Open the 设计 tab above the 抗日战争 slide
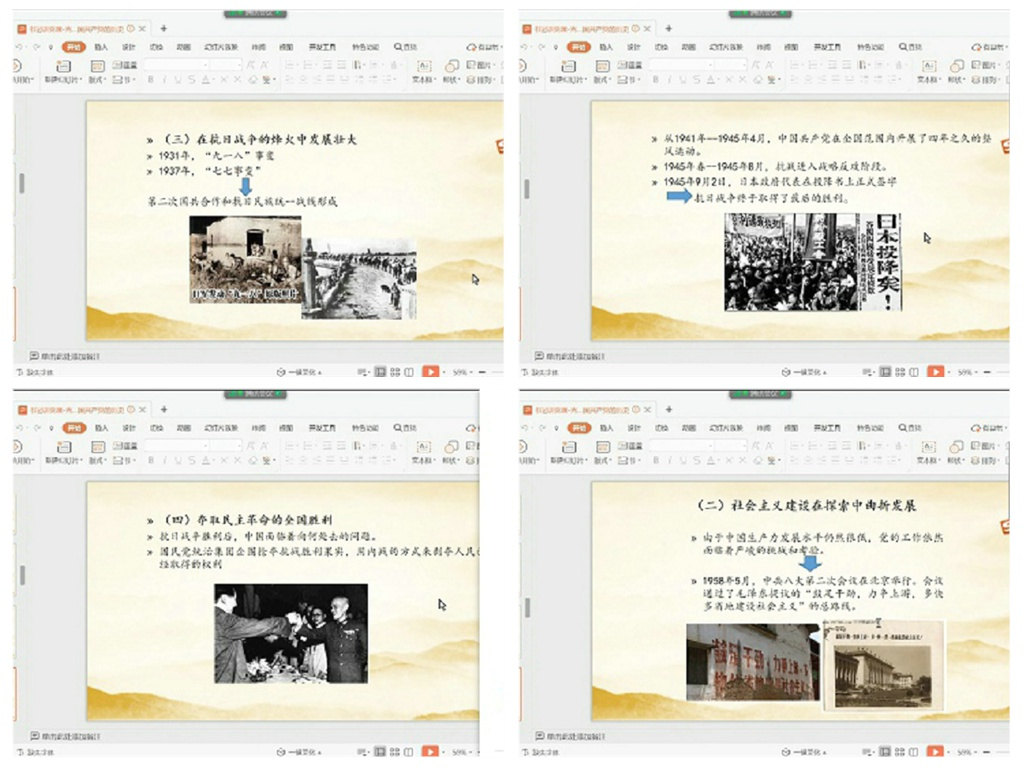 [x=129, y=47]
